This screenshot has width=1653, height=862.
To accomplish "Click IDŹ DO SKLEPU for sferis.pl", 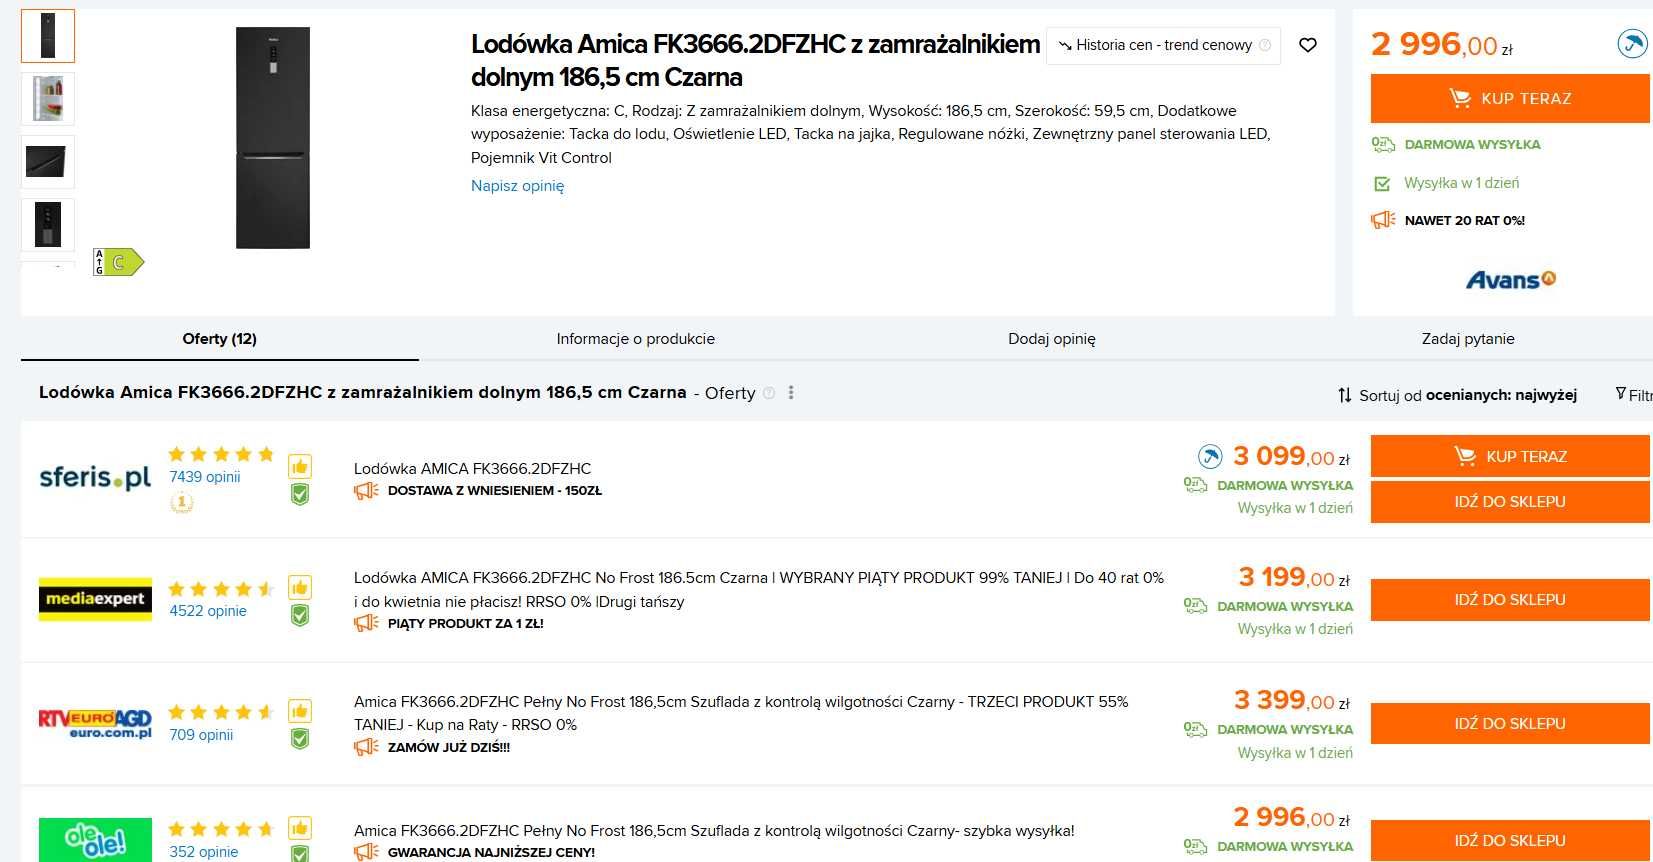I will (x=1510, y=502).
